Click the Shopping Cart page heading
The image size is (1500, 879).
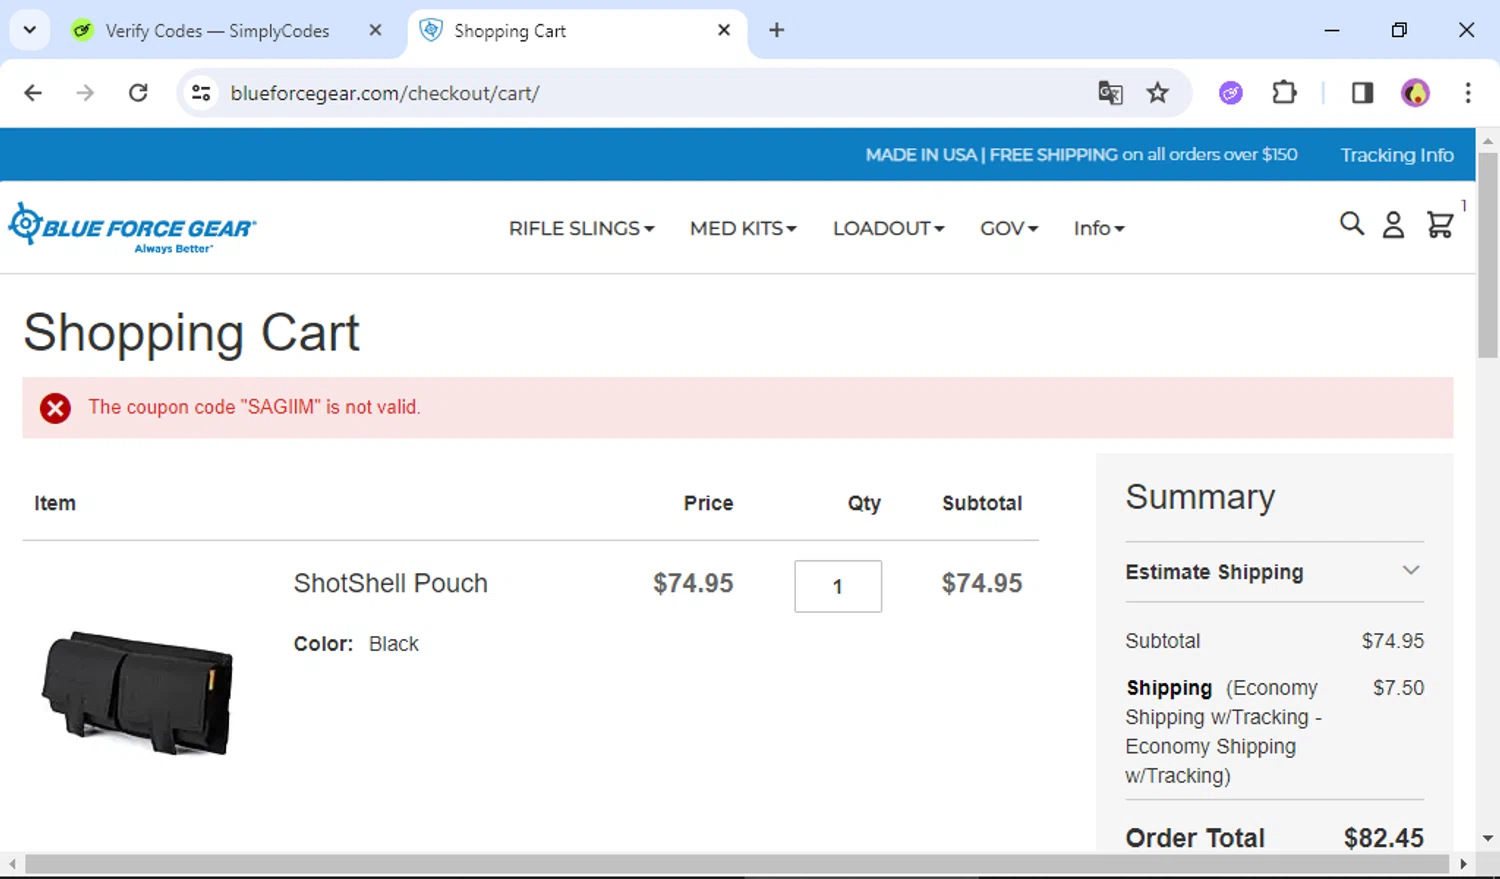[191, 333]
